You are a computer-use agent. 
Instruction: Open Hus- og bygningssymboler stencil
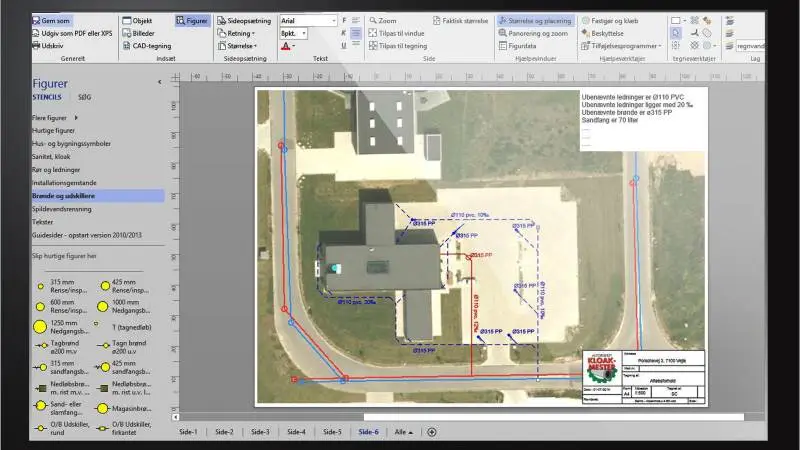[71, 143]
